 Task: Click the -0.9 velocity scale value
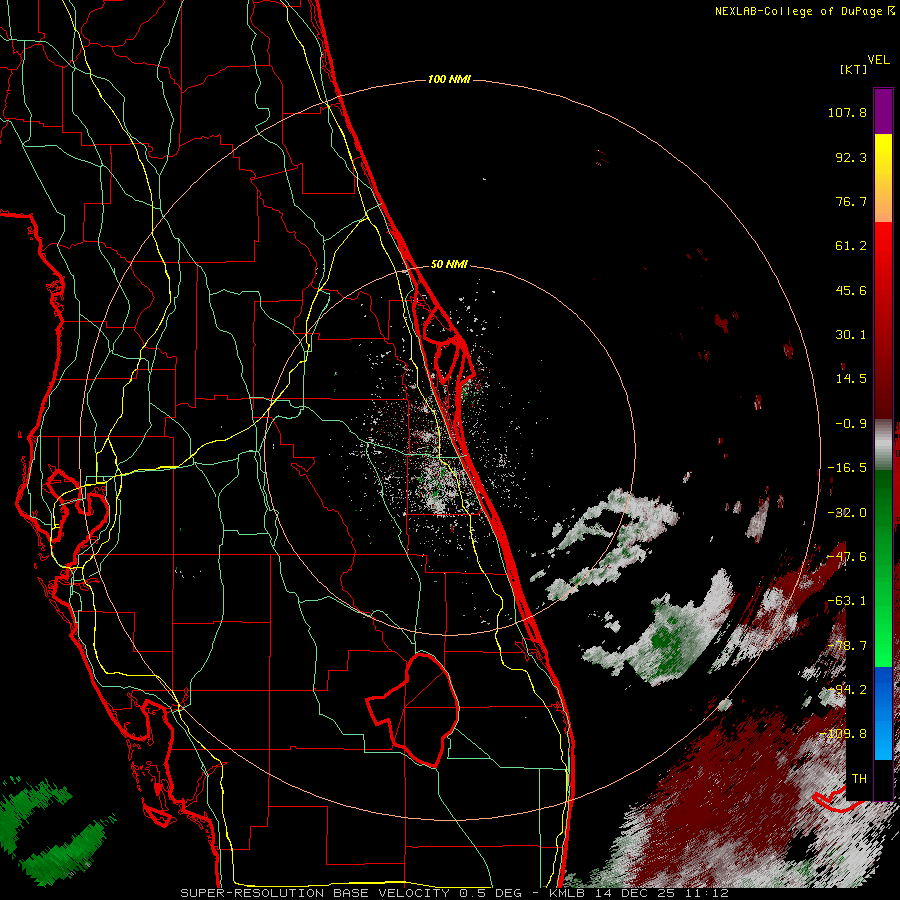[x=851, y=424]
